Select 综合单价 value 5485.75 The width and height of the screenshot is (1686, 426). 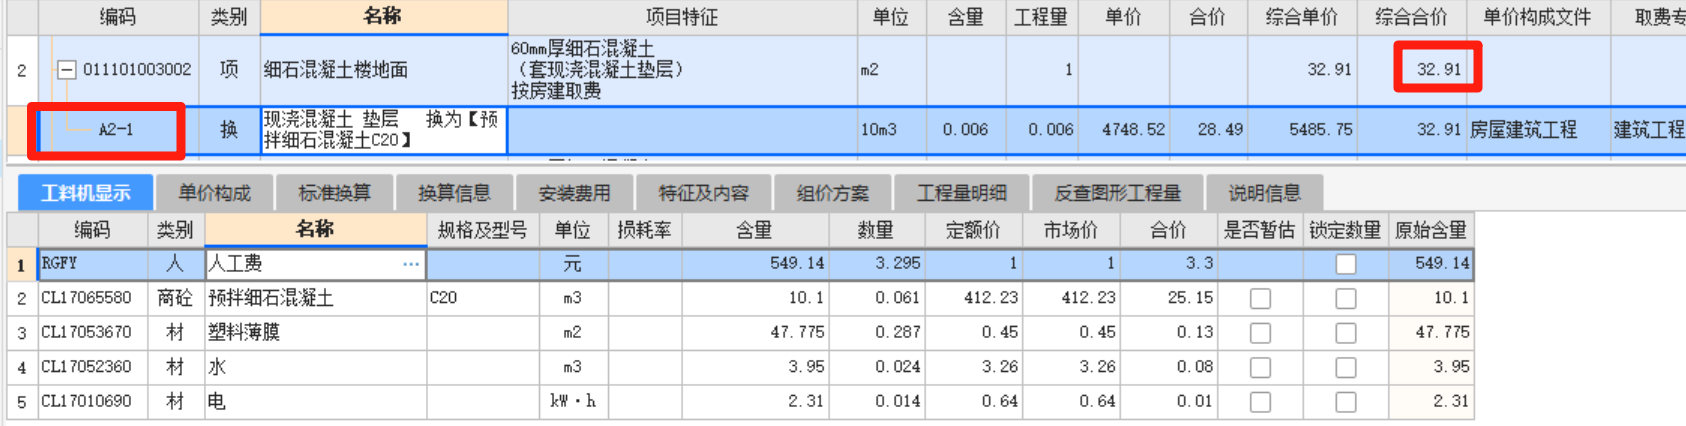(1321, 130)
